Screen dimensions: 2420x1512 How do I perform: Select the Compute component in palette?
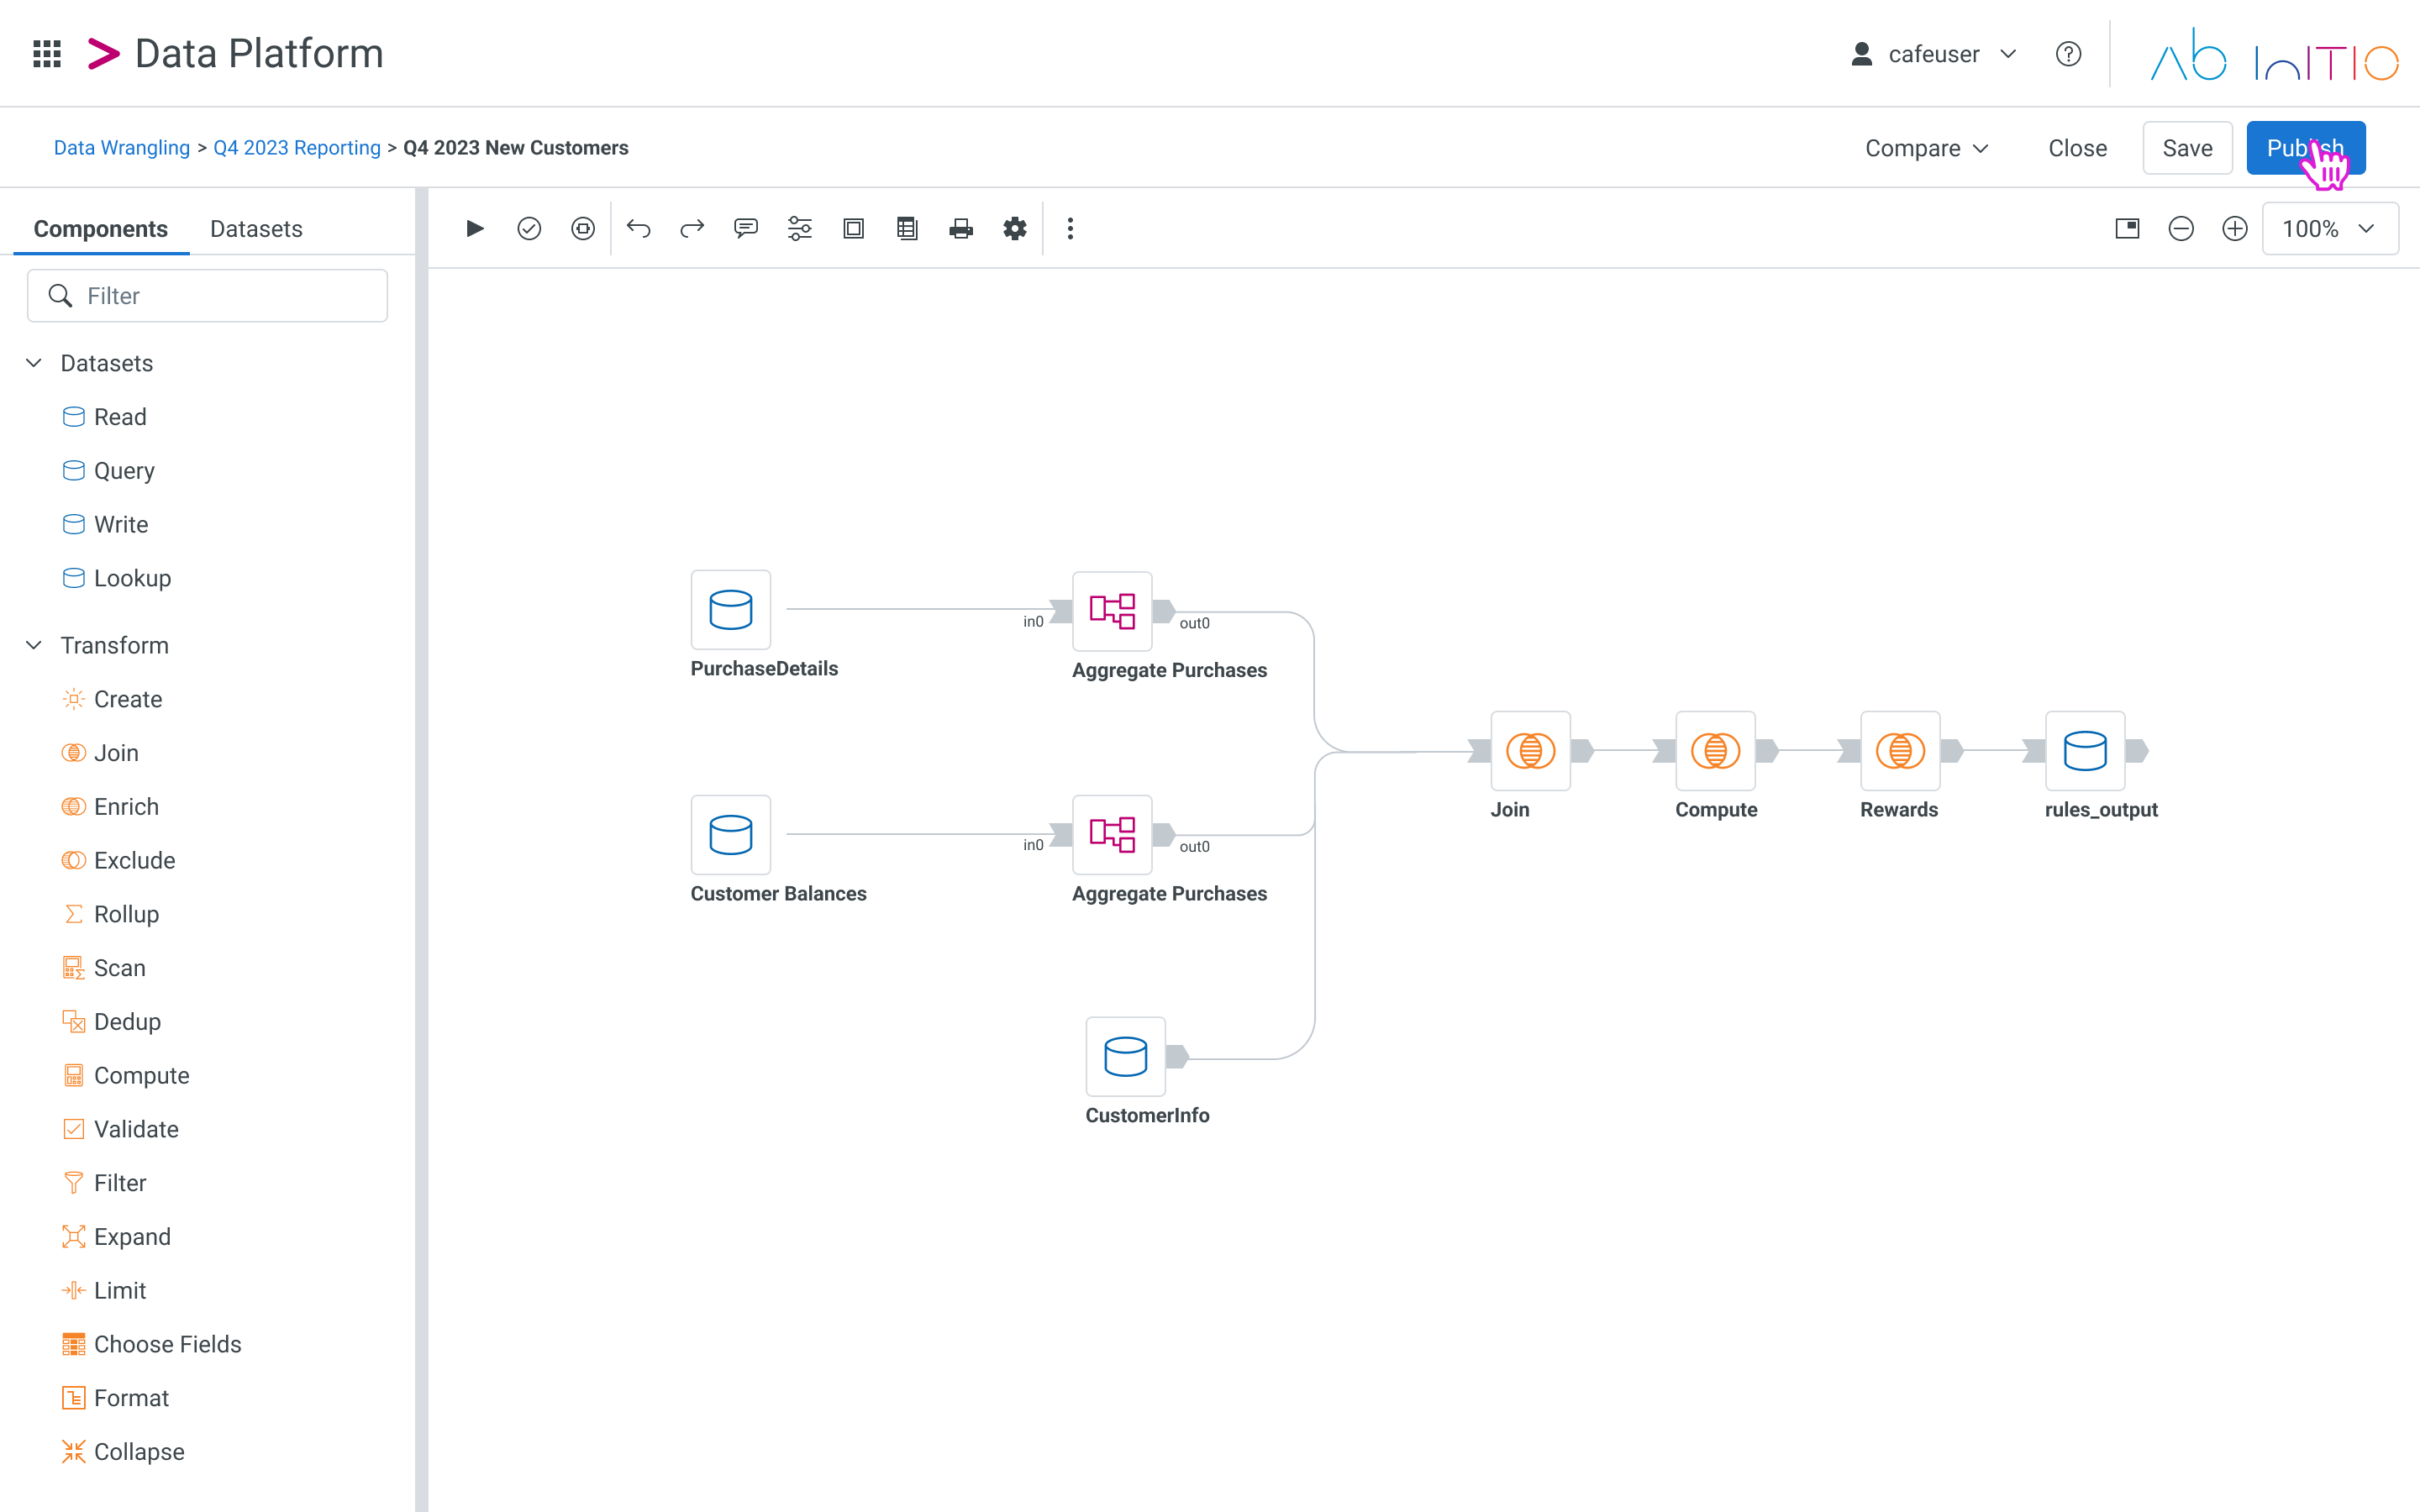pyautogui.click(x=125, y=1076)
